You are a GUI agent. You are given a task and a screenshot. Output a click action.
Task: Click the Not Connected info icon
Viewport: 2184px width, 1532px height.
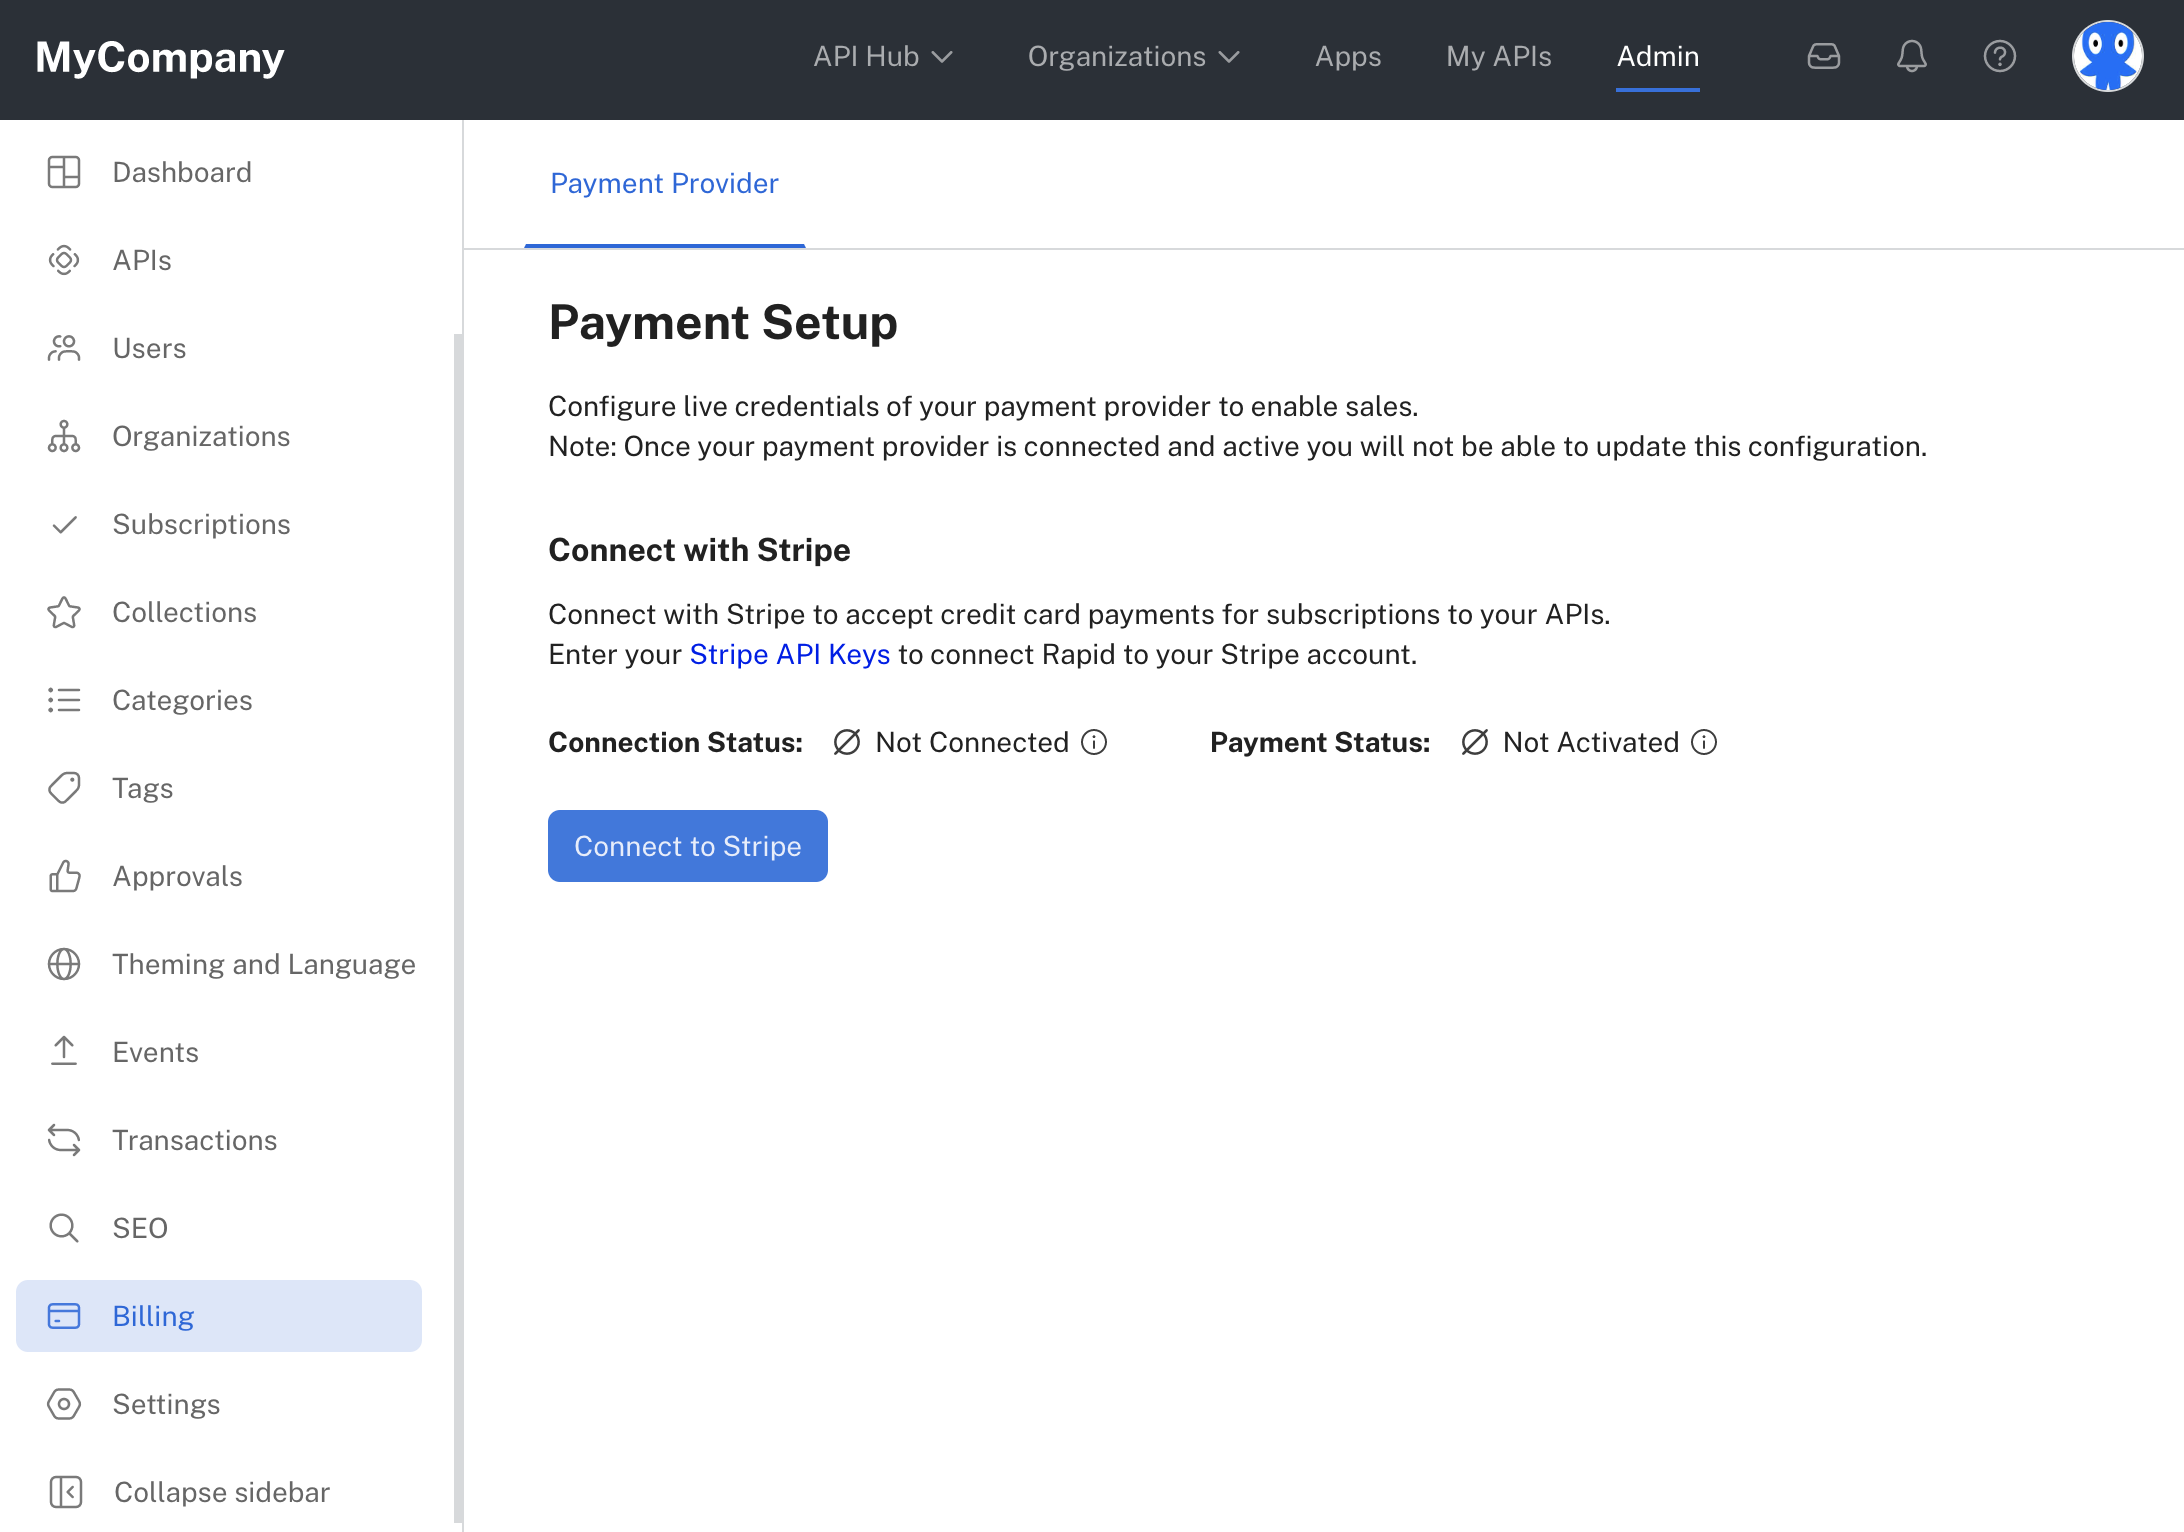[1094, 742]
